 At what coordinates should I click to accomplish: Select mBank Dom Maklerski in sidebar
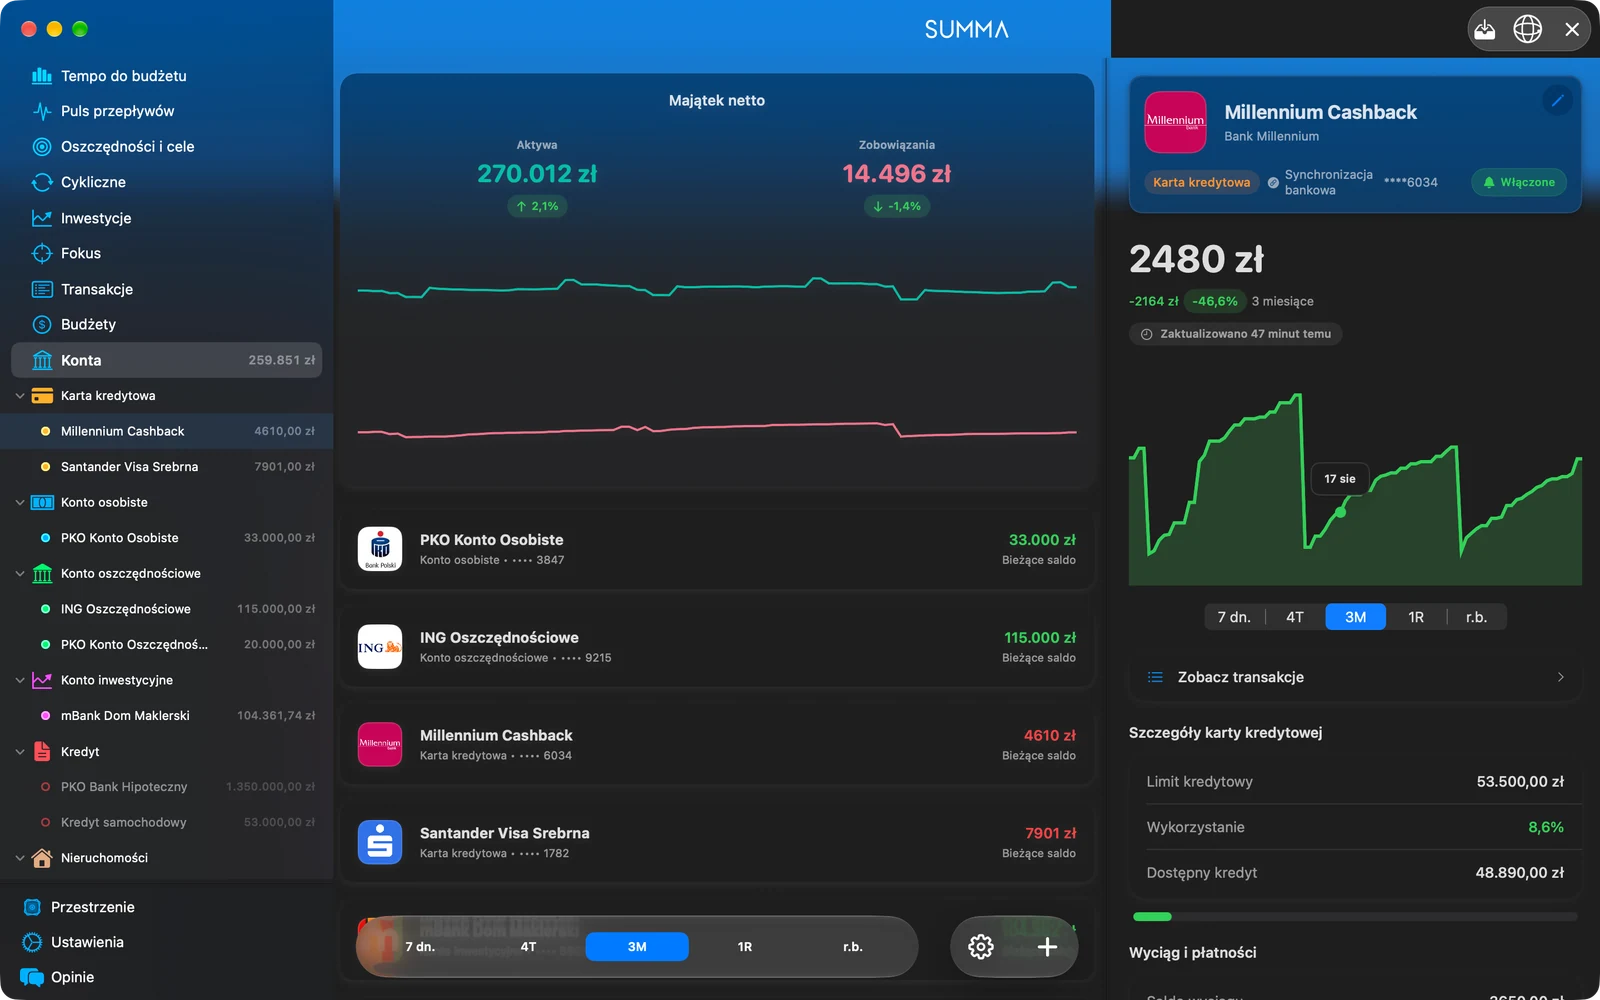tap(167, 716)
